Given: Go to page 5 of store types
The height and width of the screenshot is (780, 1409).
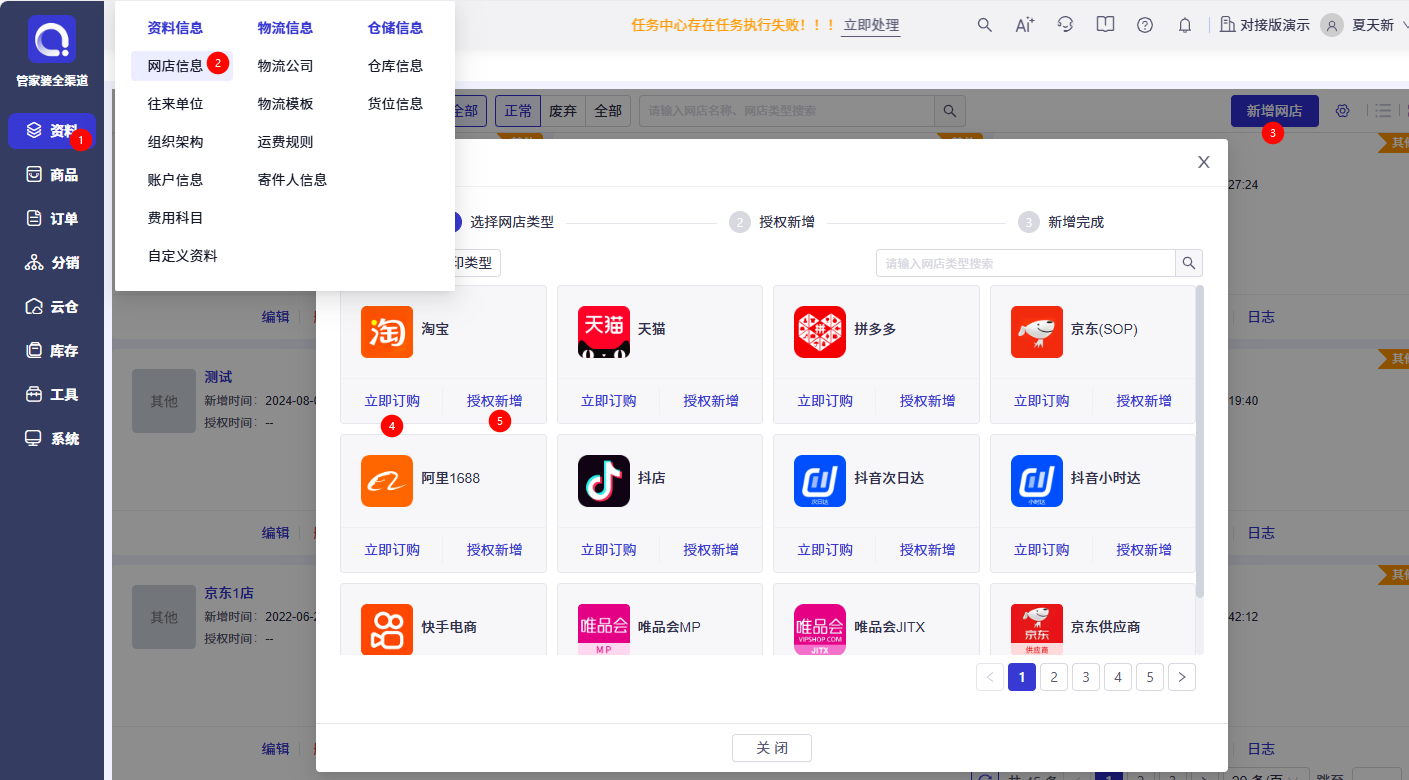Looking at the screenshot, I should pyautogui.click(x=1150, y=677).
